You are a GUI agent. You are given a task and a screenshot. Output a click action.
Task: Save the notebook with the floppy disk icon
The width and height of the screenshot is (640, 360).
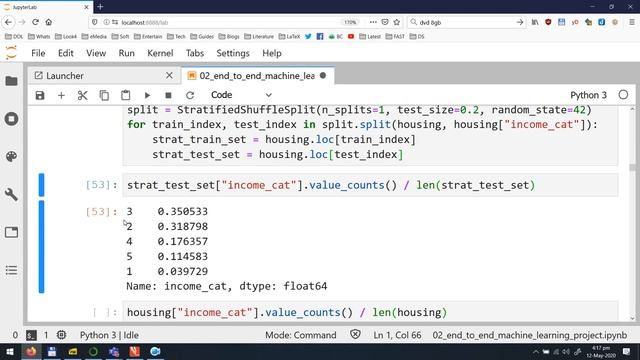click(40, 96)
